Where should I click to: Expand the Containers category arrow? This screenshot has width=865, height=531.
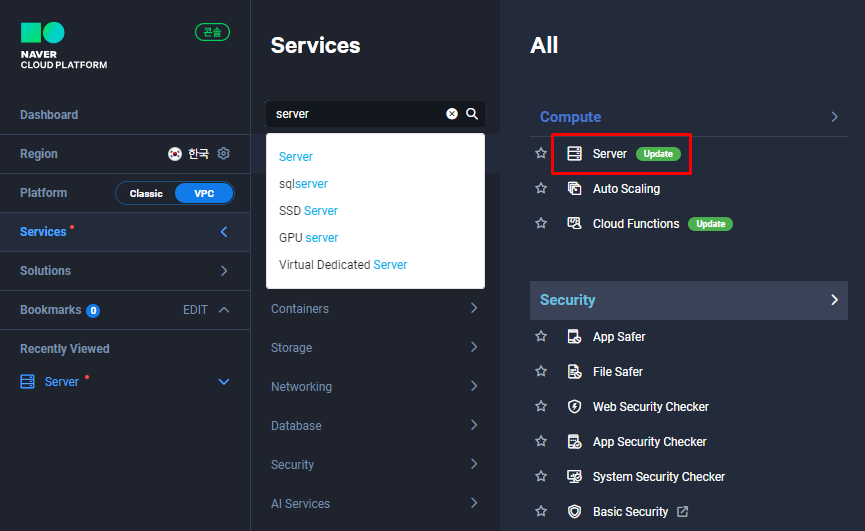coord(474,308)
